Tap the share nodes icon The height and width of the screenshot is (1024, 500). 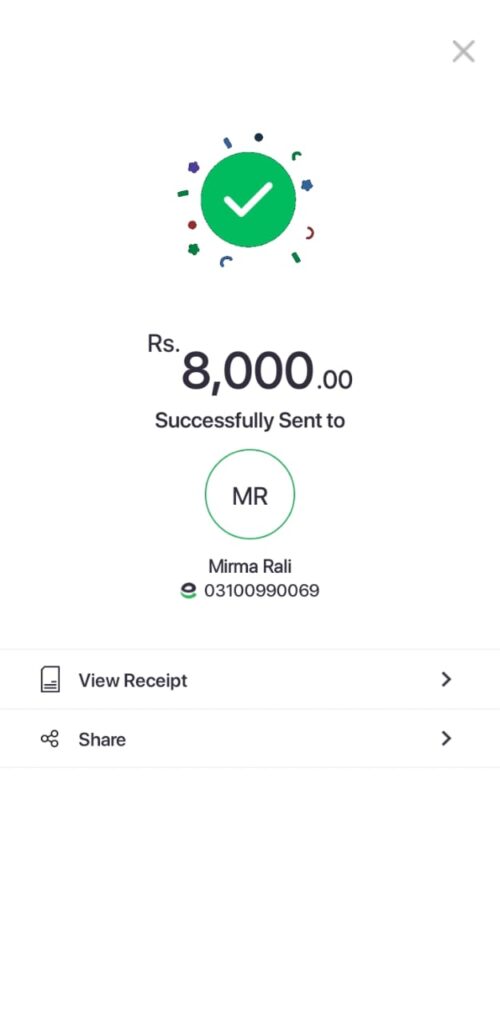(50, 739)
